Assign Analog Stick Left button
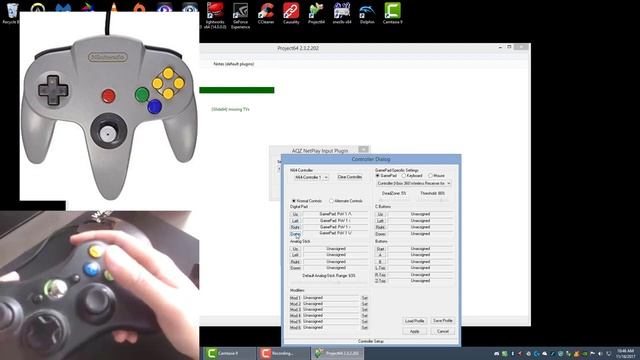 pos(296,255)
